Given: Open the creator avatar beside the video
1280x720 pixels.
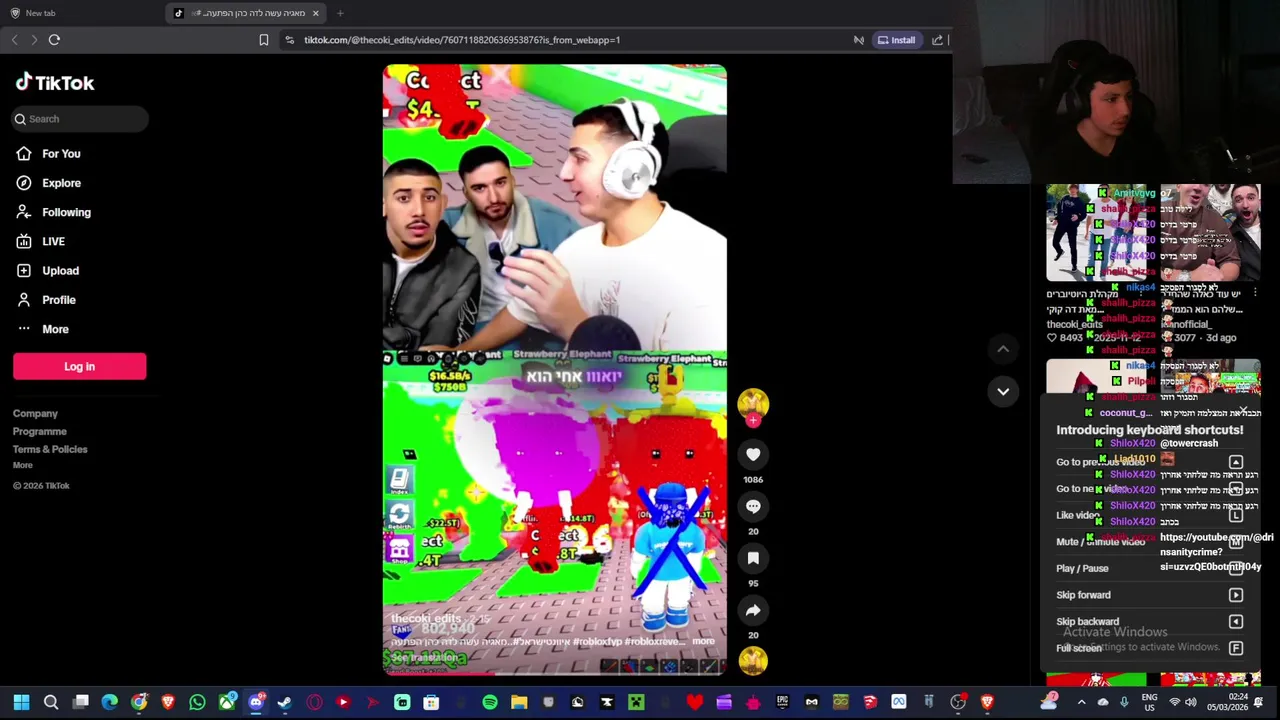Looking at the screenshot, I should 753,403.
